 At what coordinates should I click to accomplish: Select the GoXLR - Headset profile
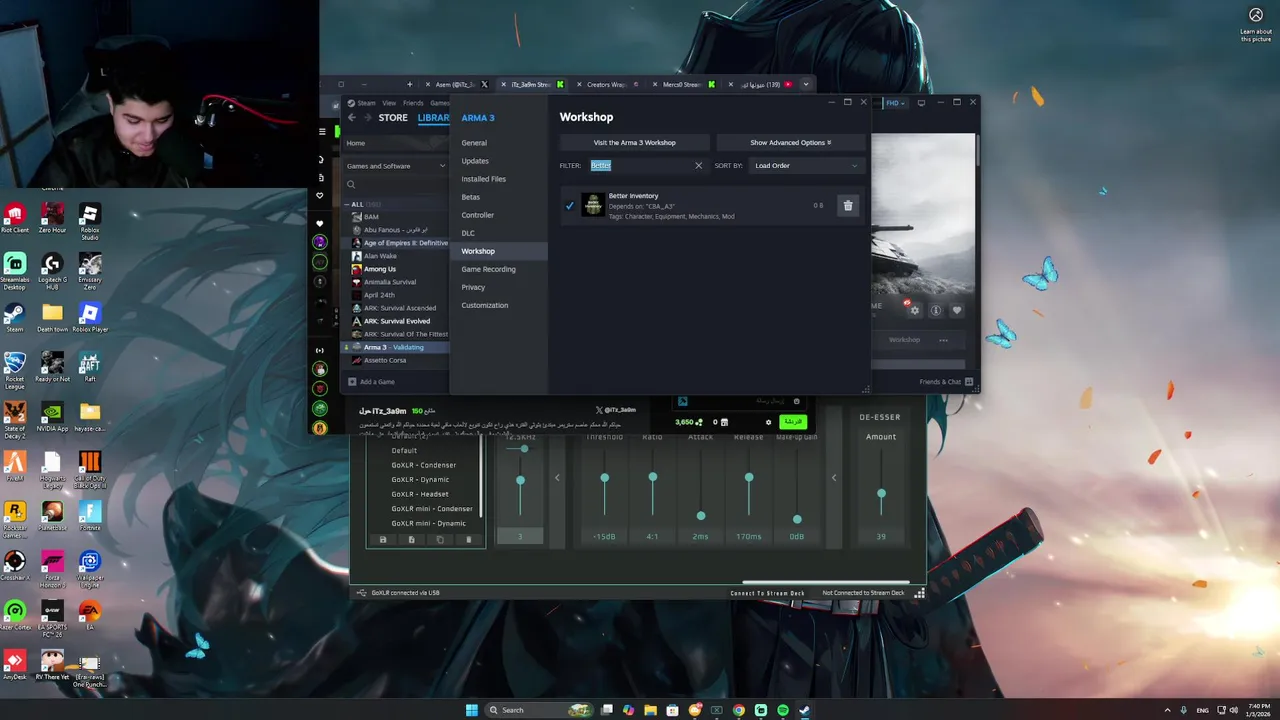[420, 494]
